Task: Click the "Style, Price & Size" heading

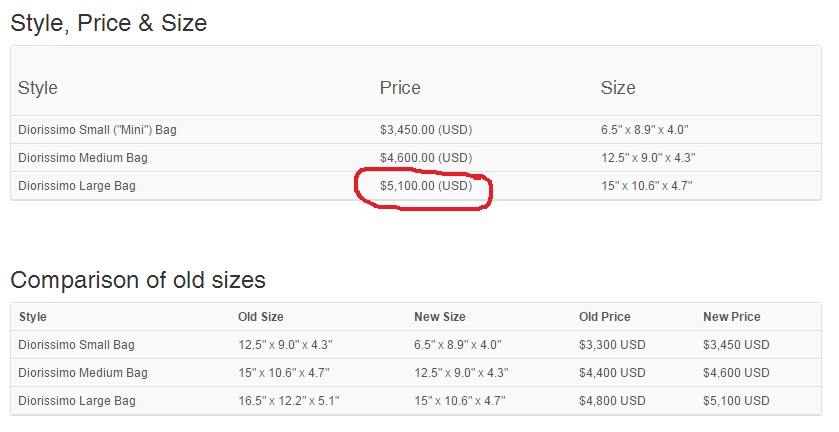Action: (109, 23)
